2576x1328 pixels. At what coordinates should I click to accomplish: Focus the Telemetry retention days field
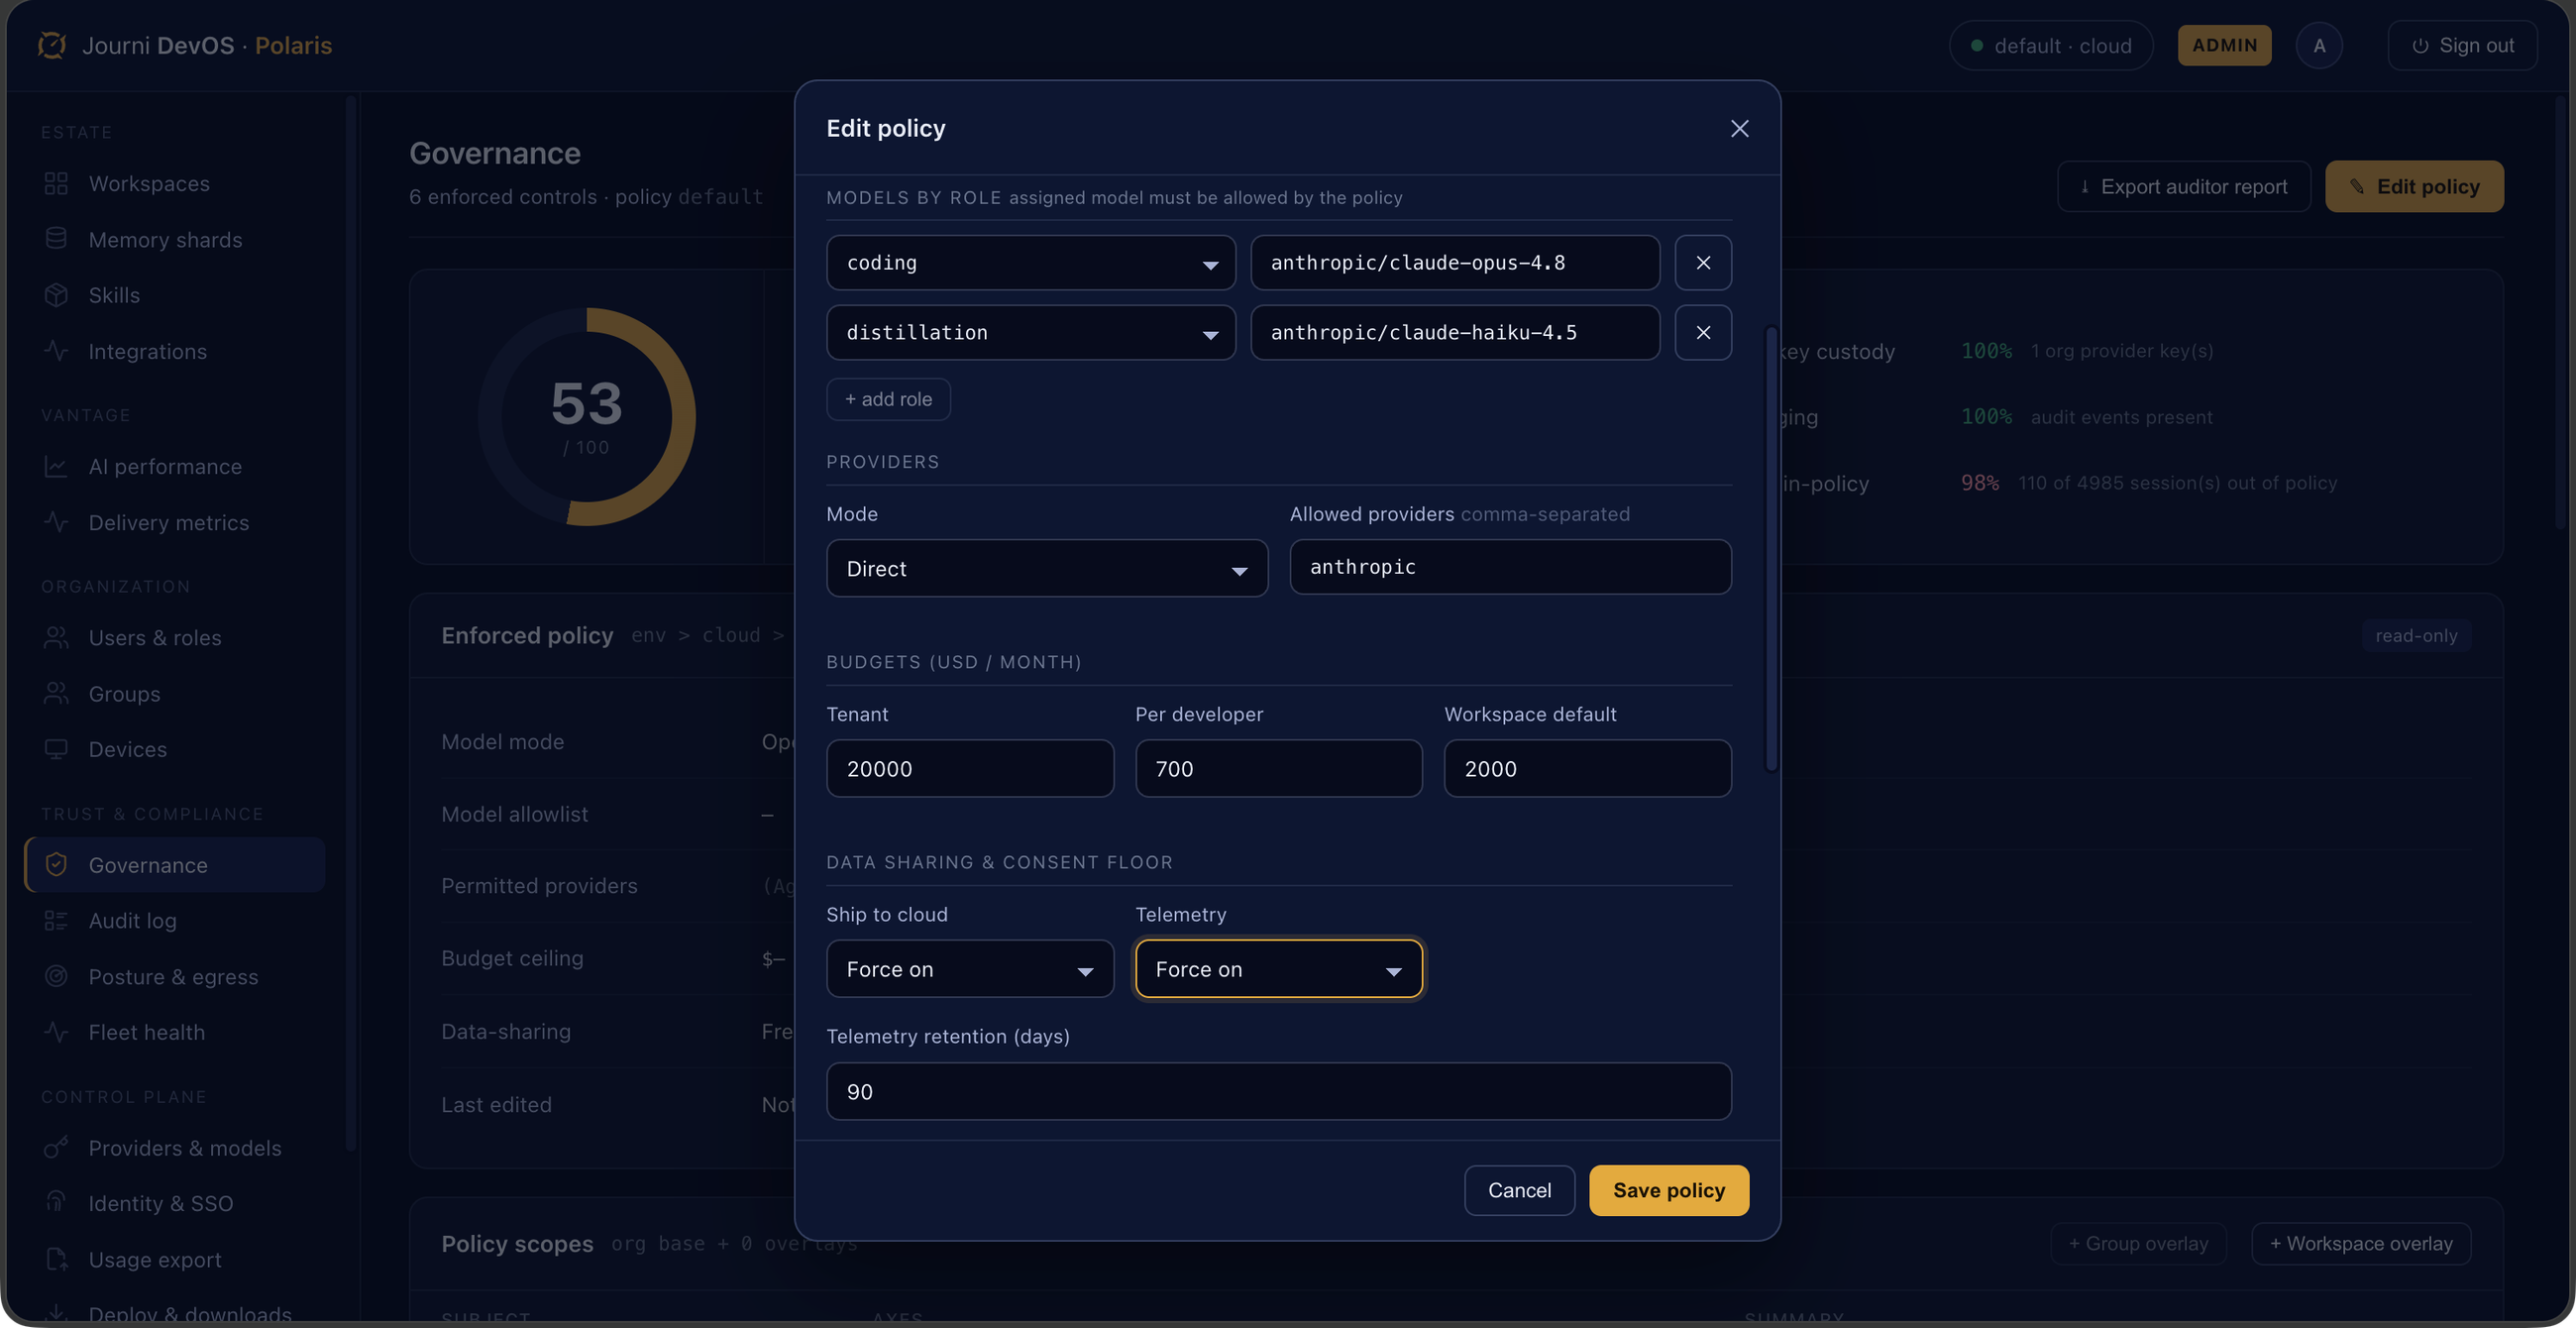point(1278,1091)
